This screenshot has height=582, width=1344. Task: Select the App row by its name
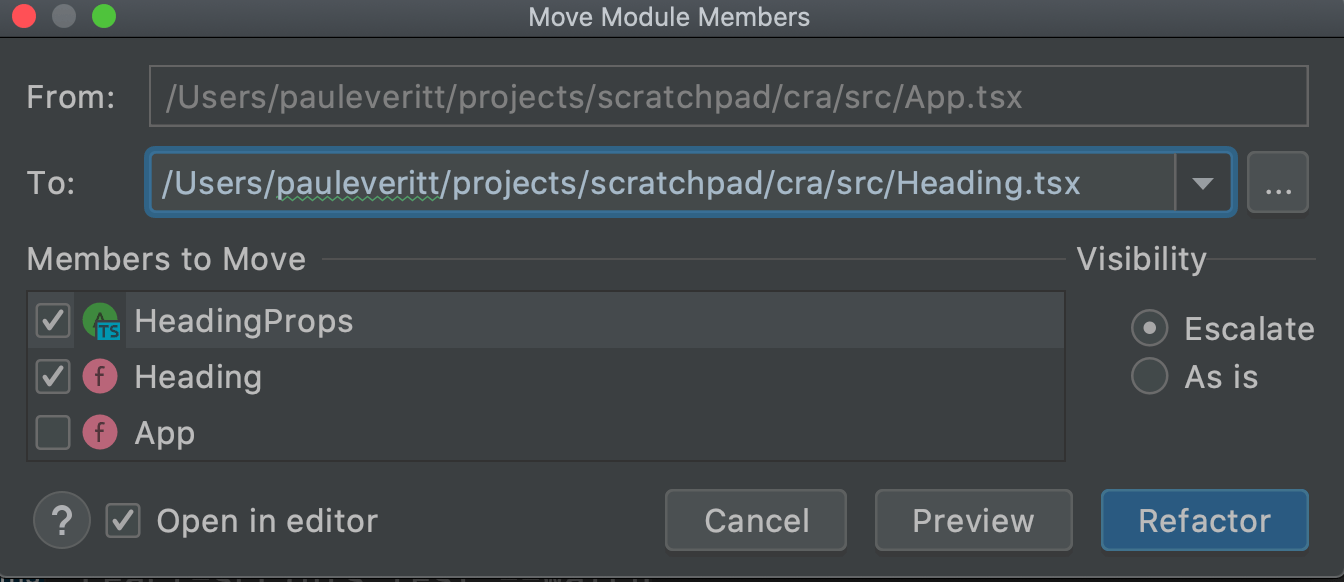(x=165, y=433)
